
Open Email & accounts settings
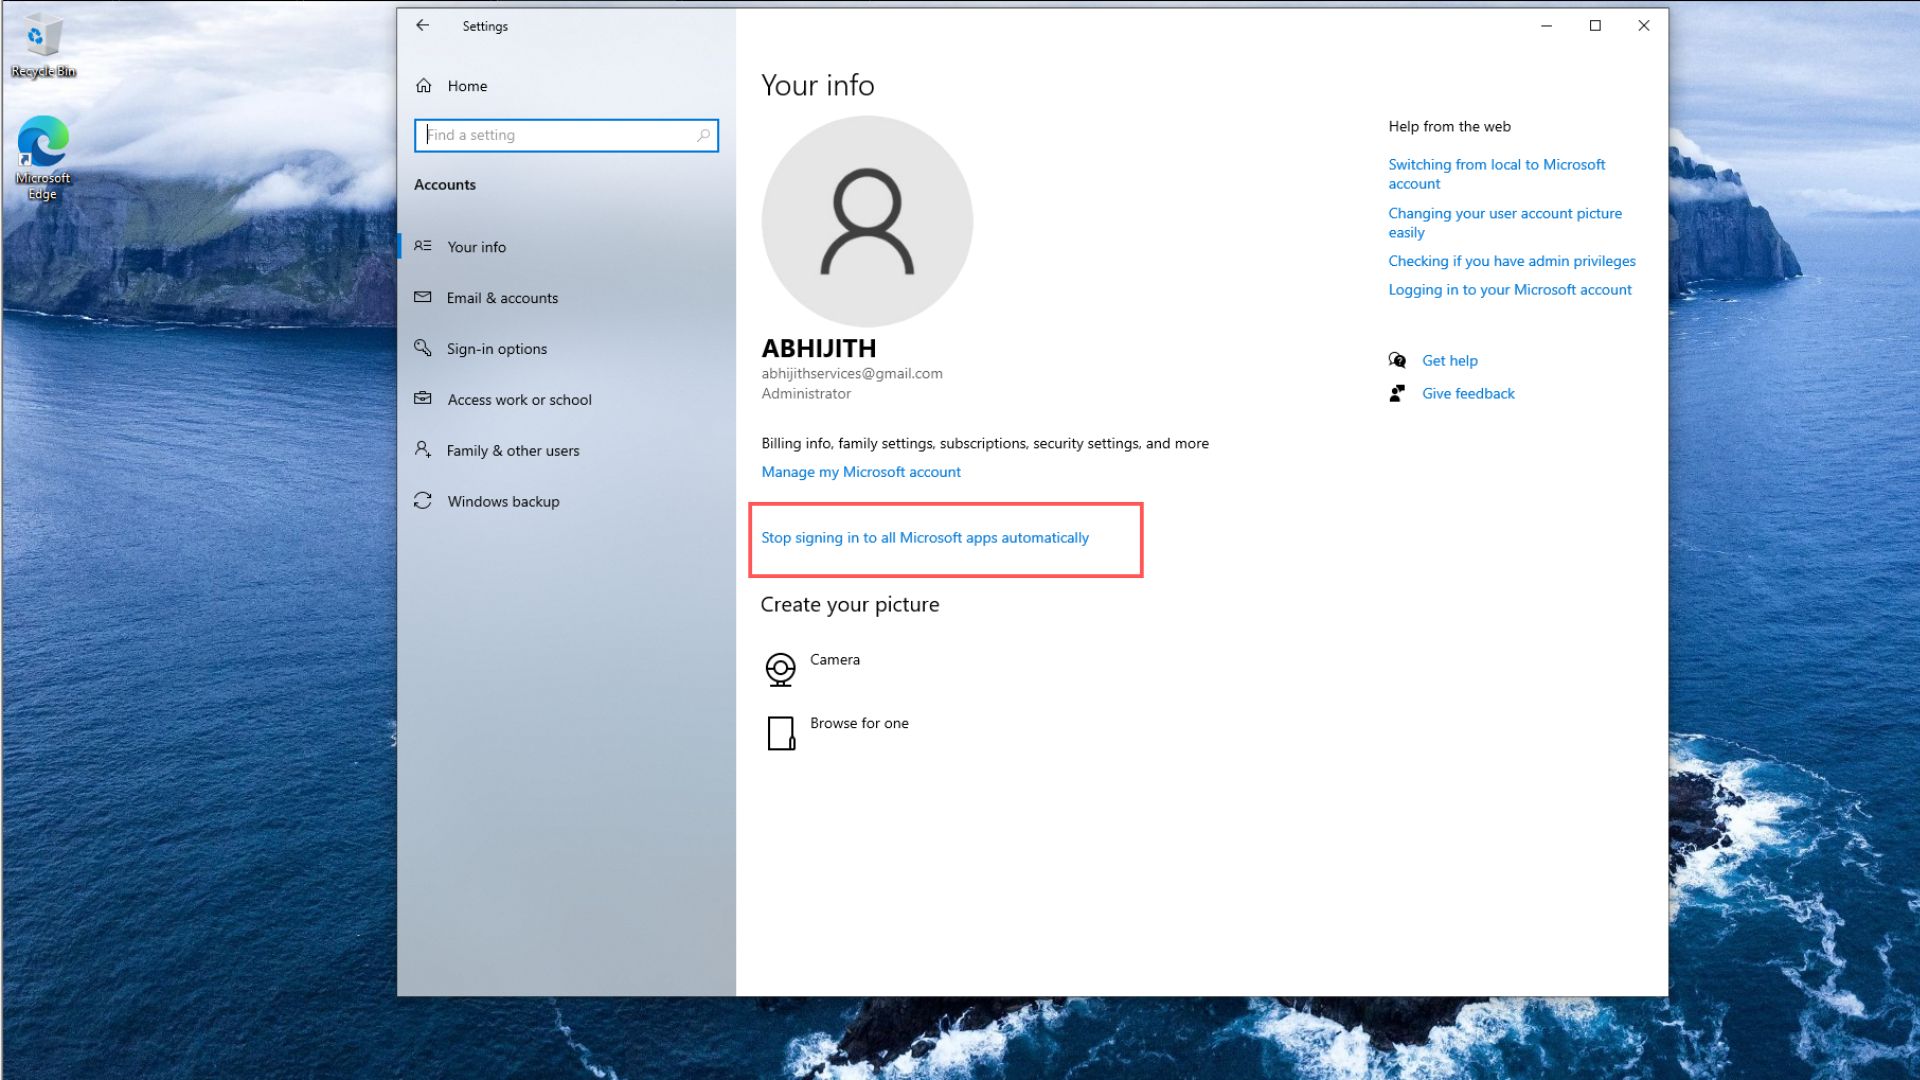point(503,297)
